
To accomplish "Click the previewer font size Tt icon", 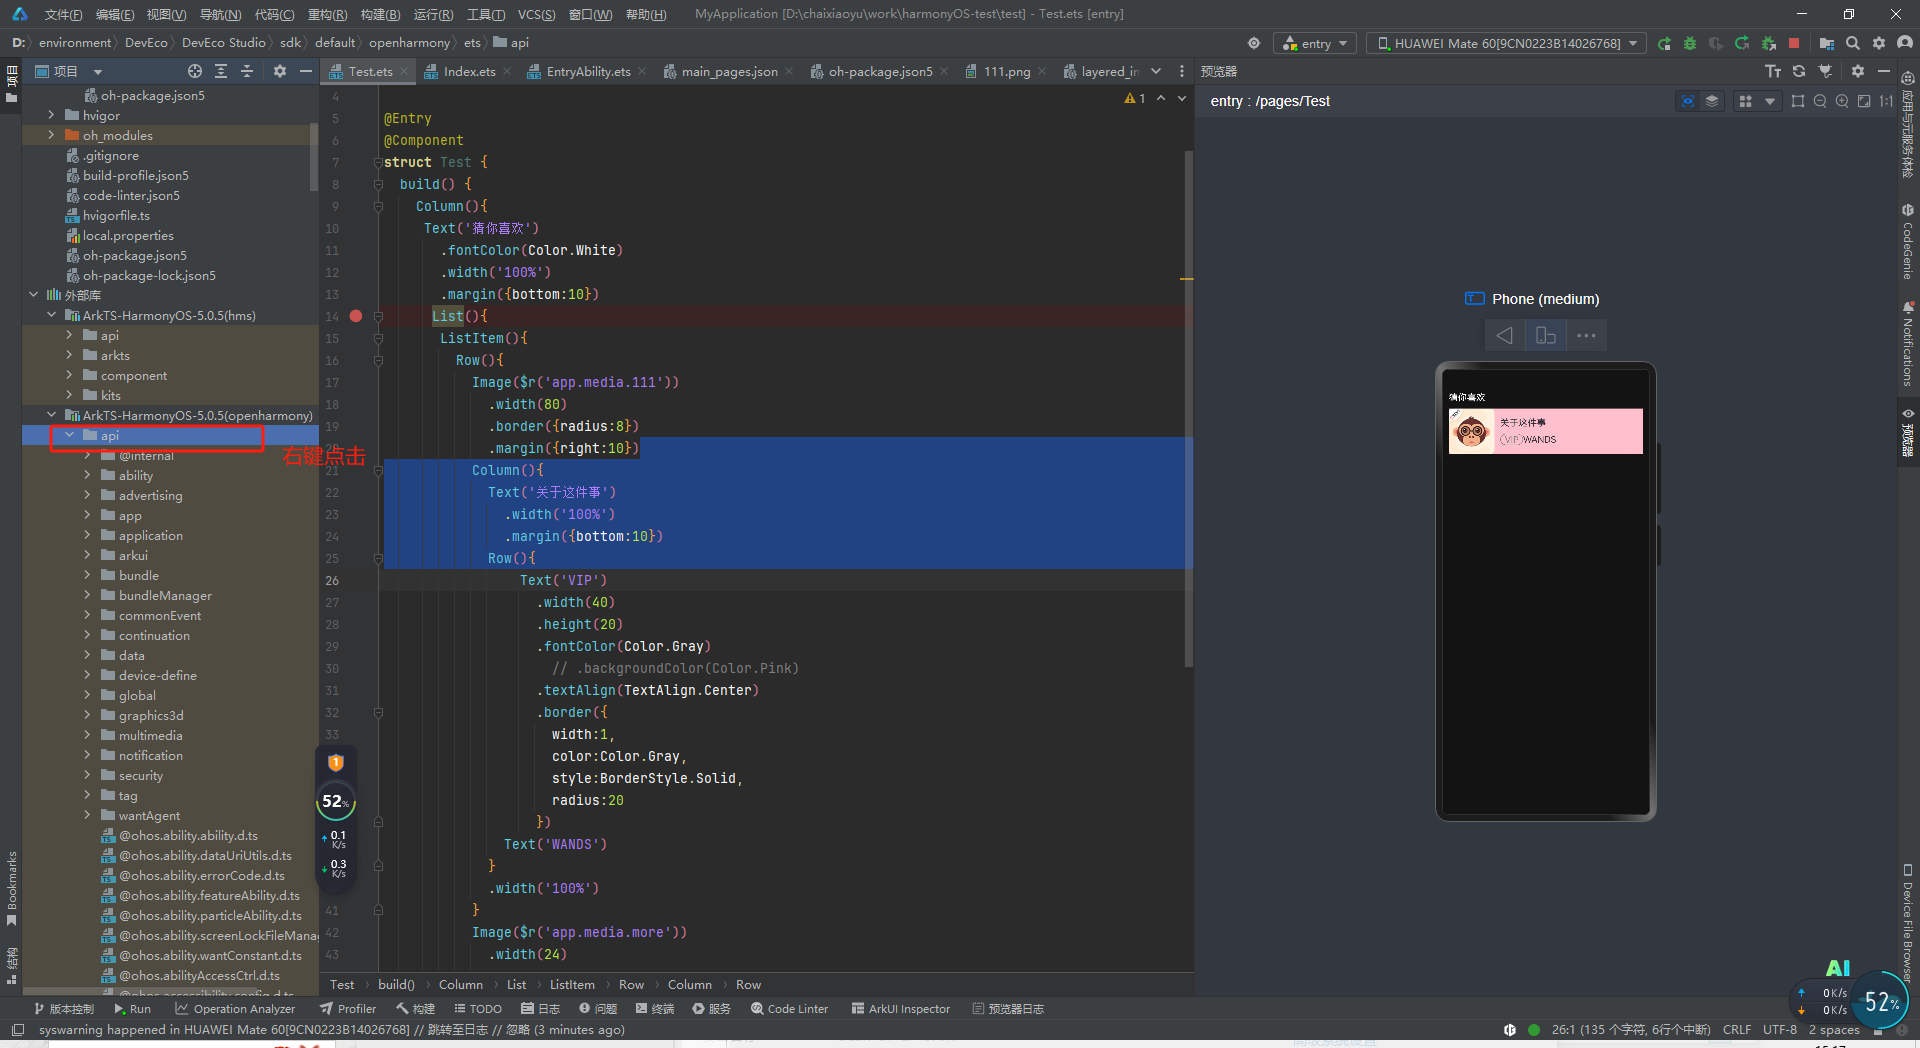I will 1773,71.
